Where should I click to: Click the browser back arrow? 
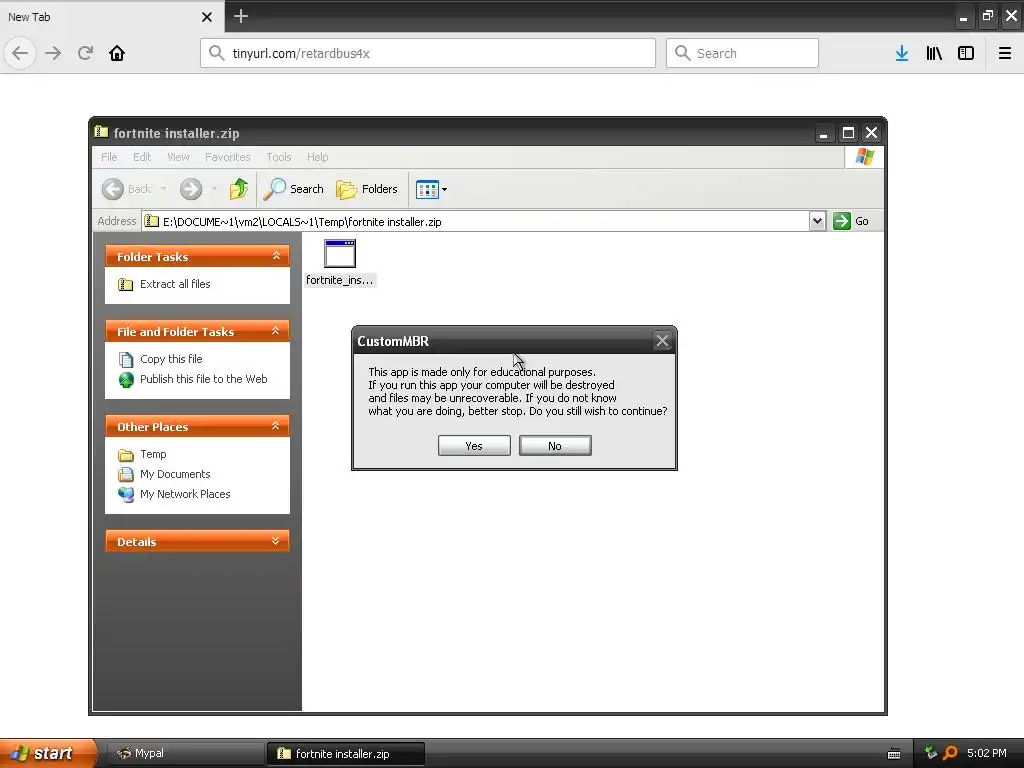coord(20,53)
